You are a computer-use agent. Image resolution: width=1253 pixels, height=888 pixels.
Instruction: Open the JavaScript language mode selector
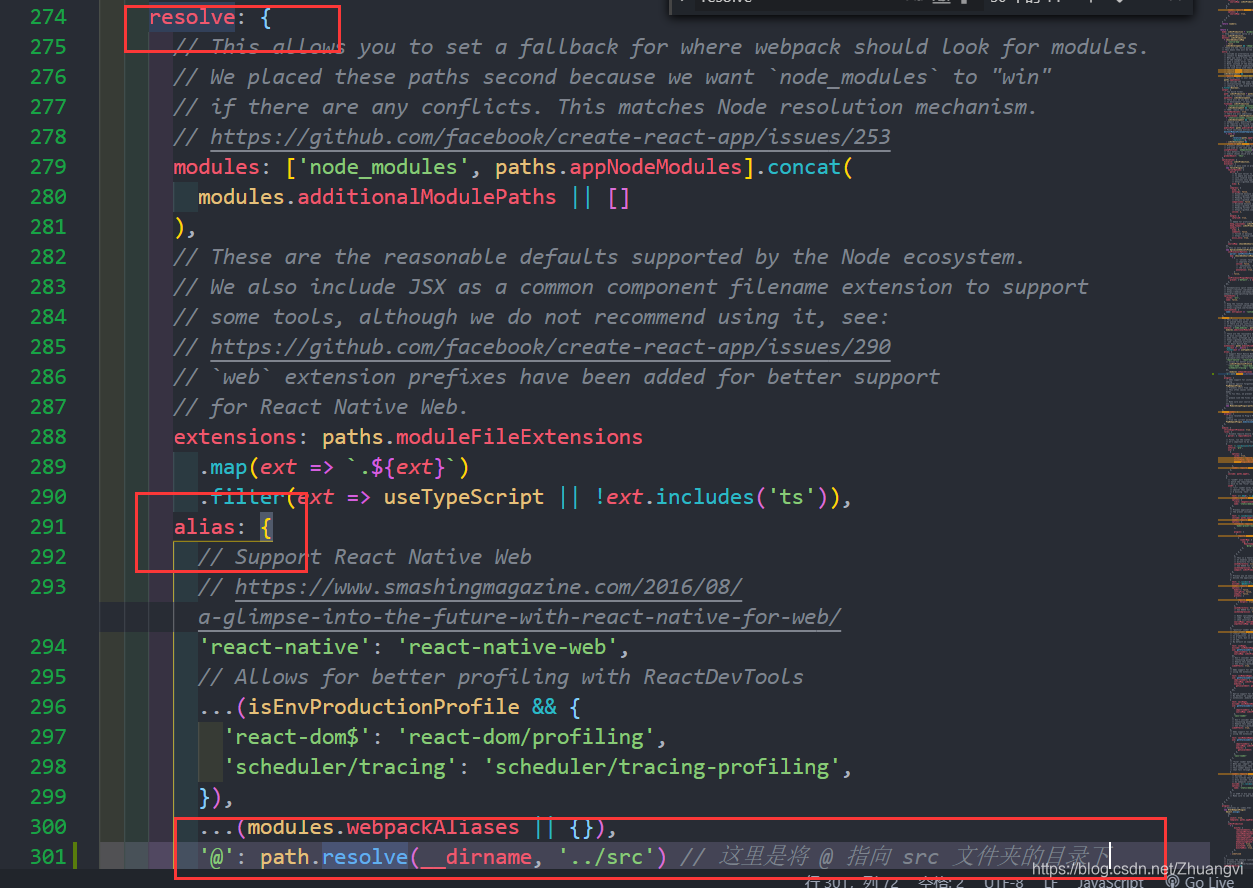point(1110,882)
